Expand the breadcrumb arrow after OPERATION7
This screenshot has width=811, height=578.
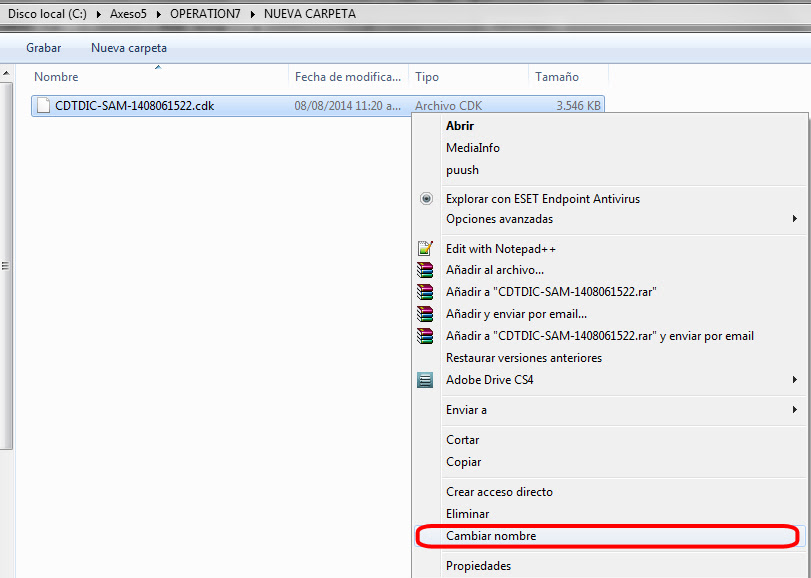coord(253,14)
